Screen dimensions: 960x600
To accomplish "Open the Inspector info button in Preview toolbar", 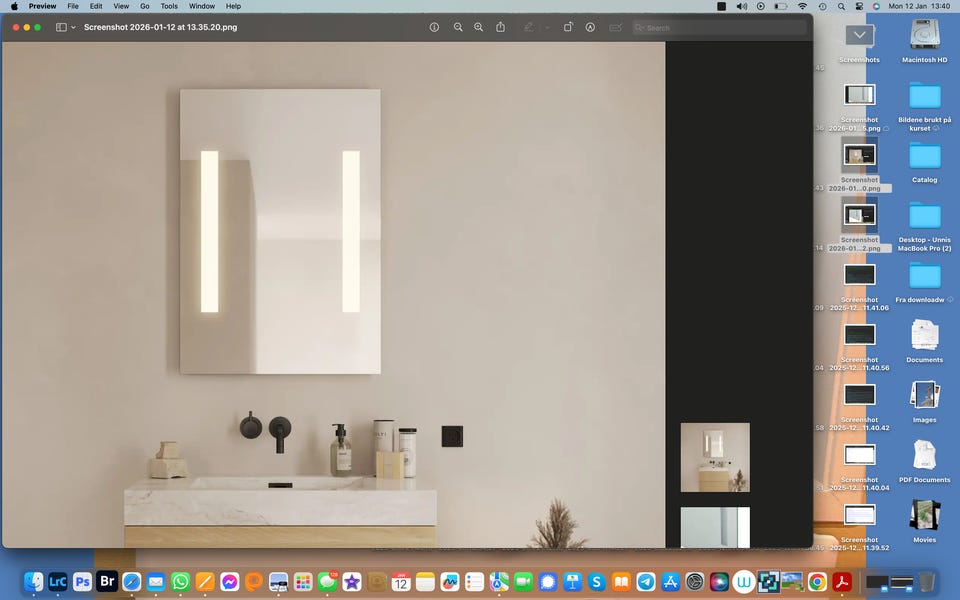I will coord(434,28).
